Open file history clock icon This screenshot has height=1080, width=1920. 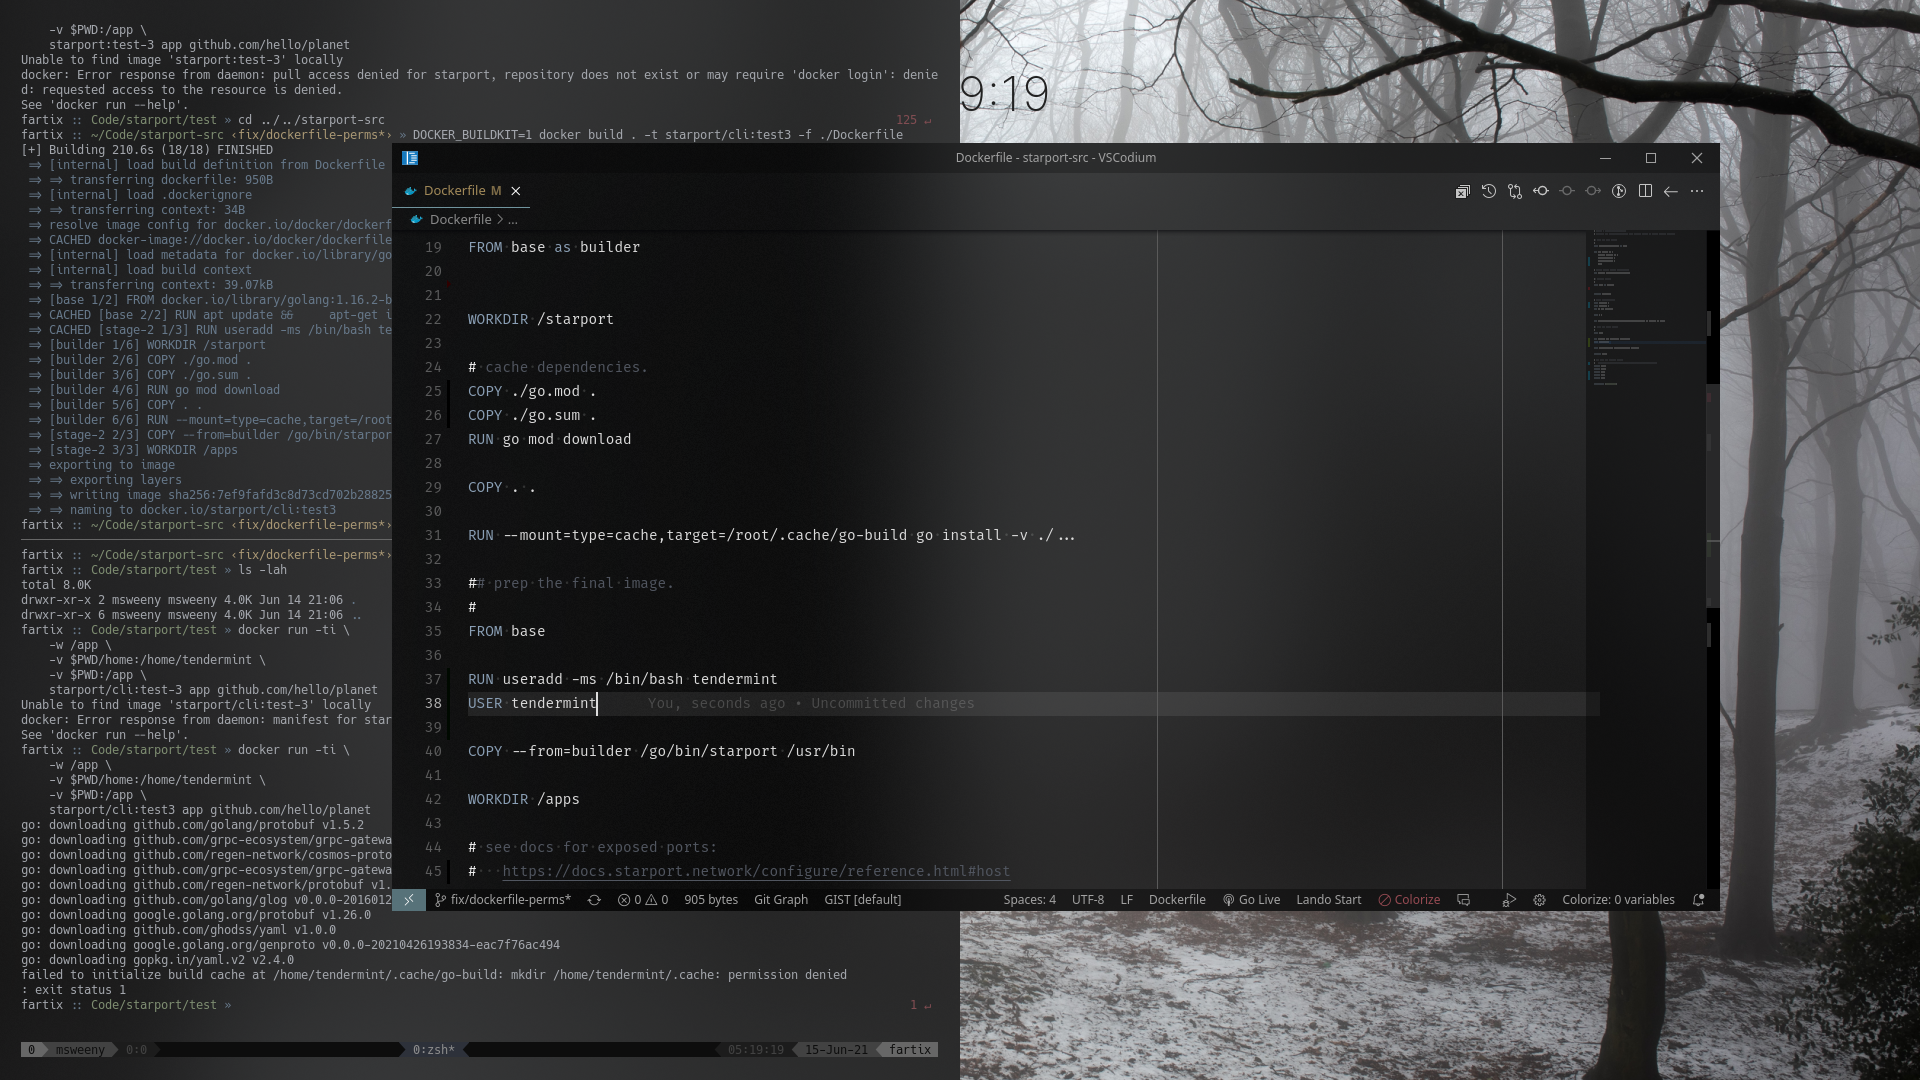click(1488, 191)
